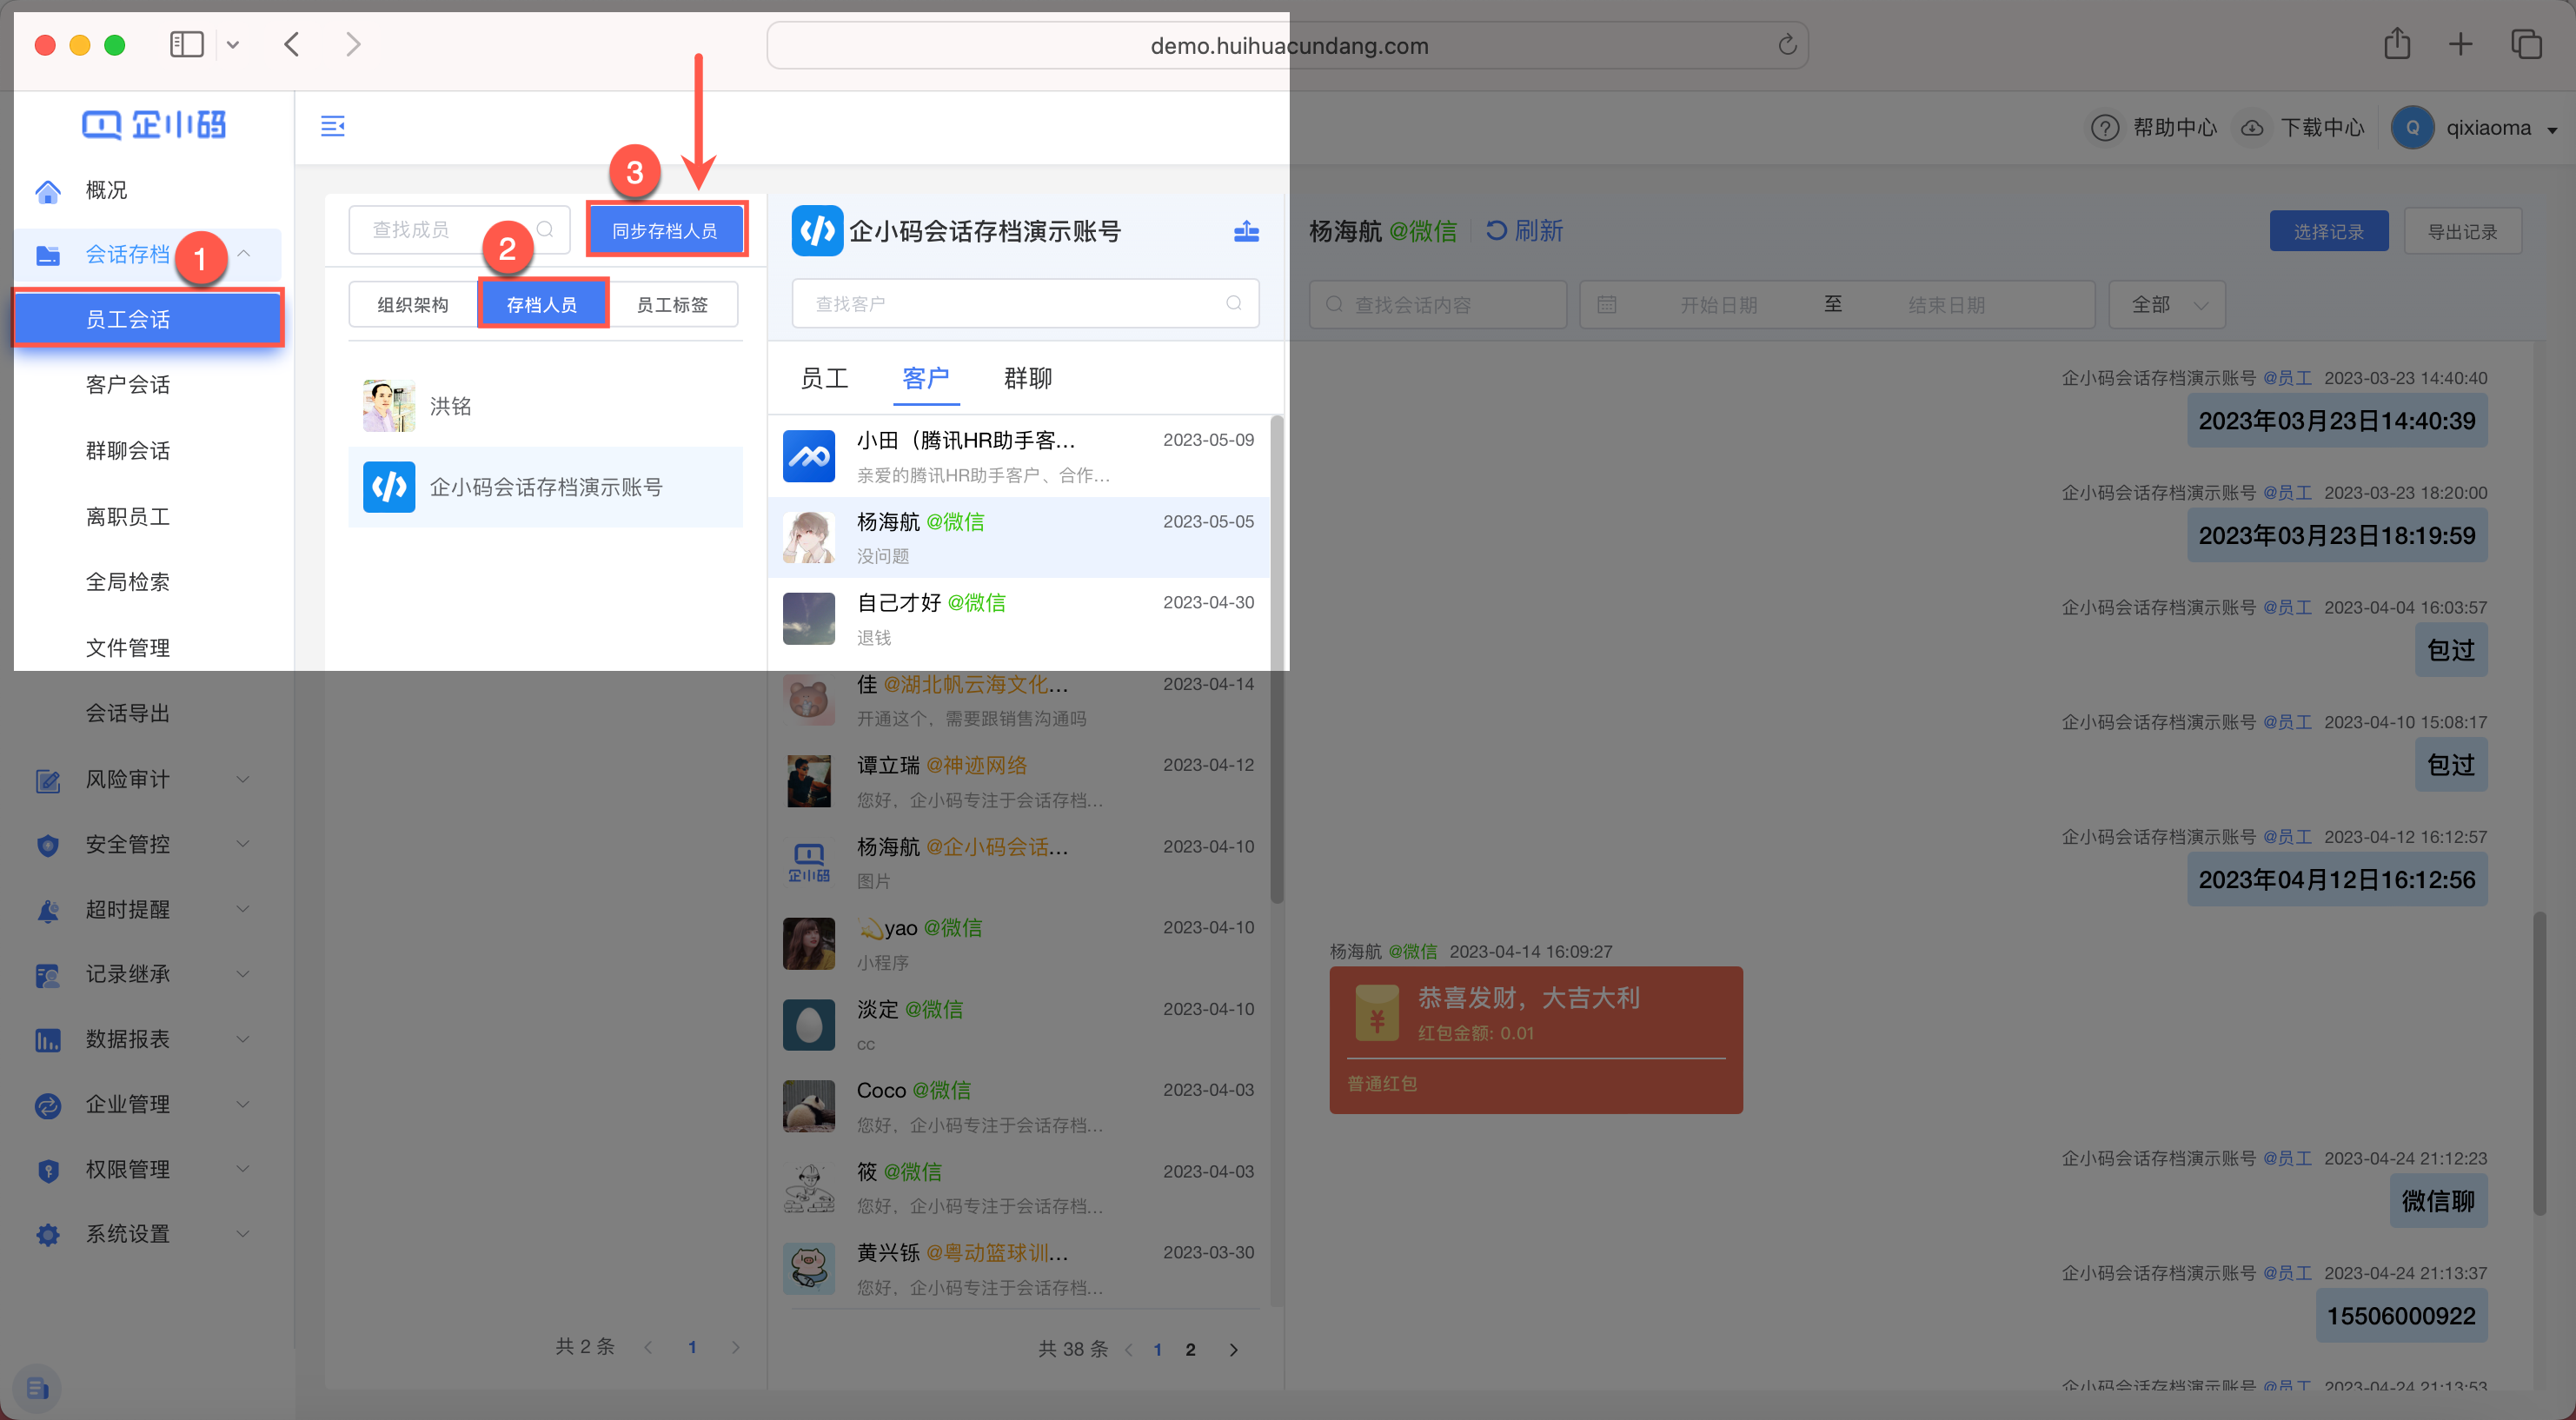Click the 会话存档 folder icon
This screenshot has height=1420, width=2576.
tap(48, 255)
